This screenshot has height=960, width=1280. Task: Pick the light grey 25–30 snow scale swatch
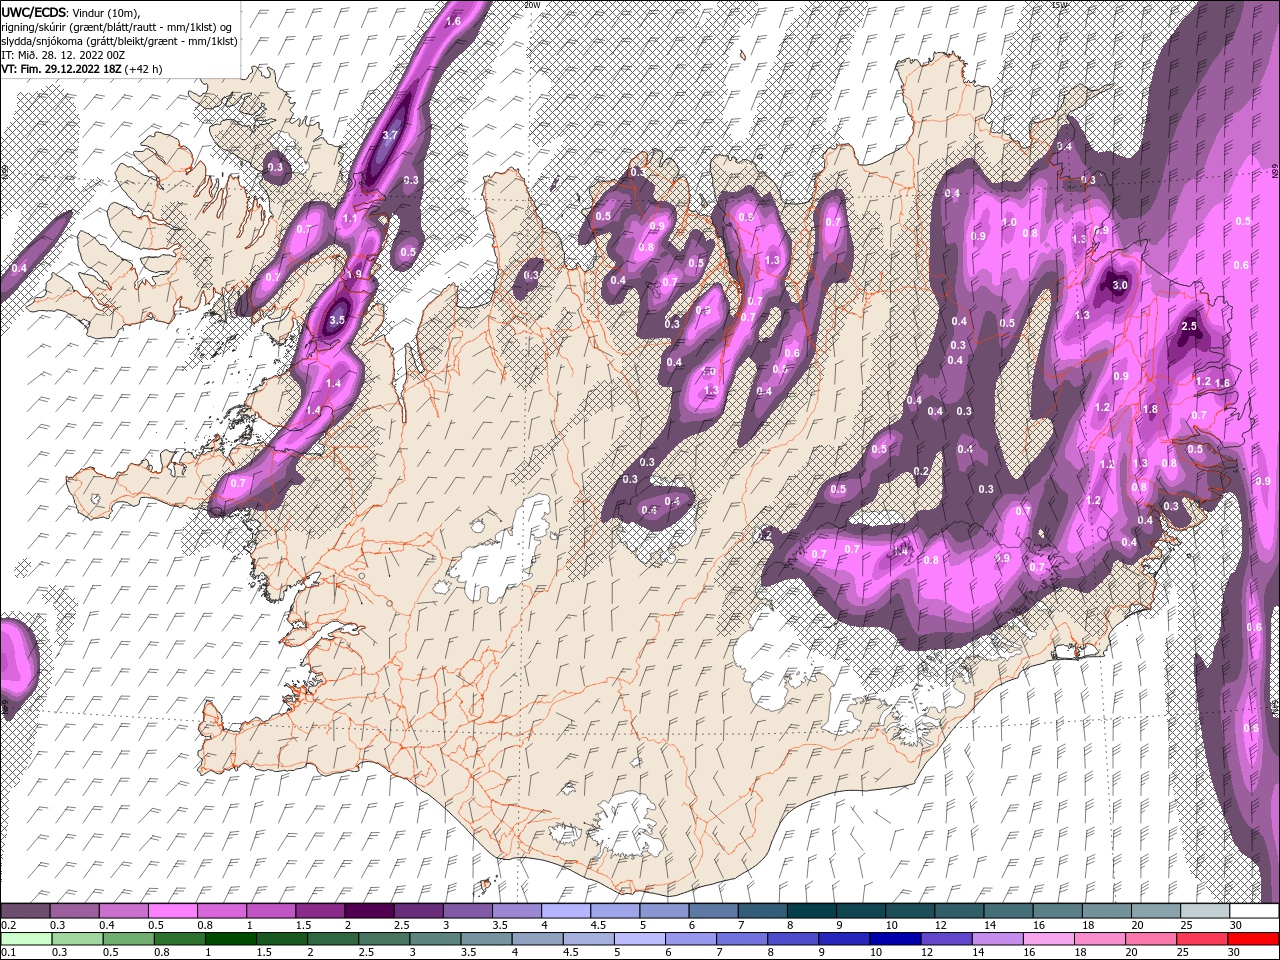click(1203, 911)
